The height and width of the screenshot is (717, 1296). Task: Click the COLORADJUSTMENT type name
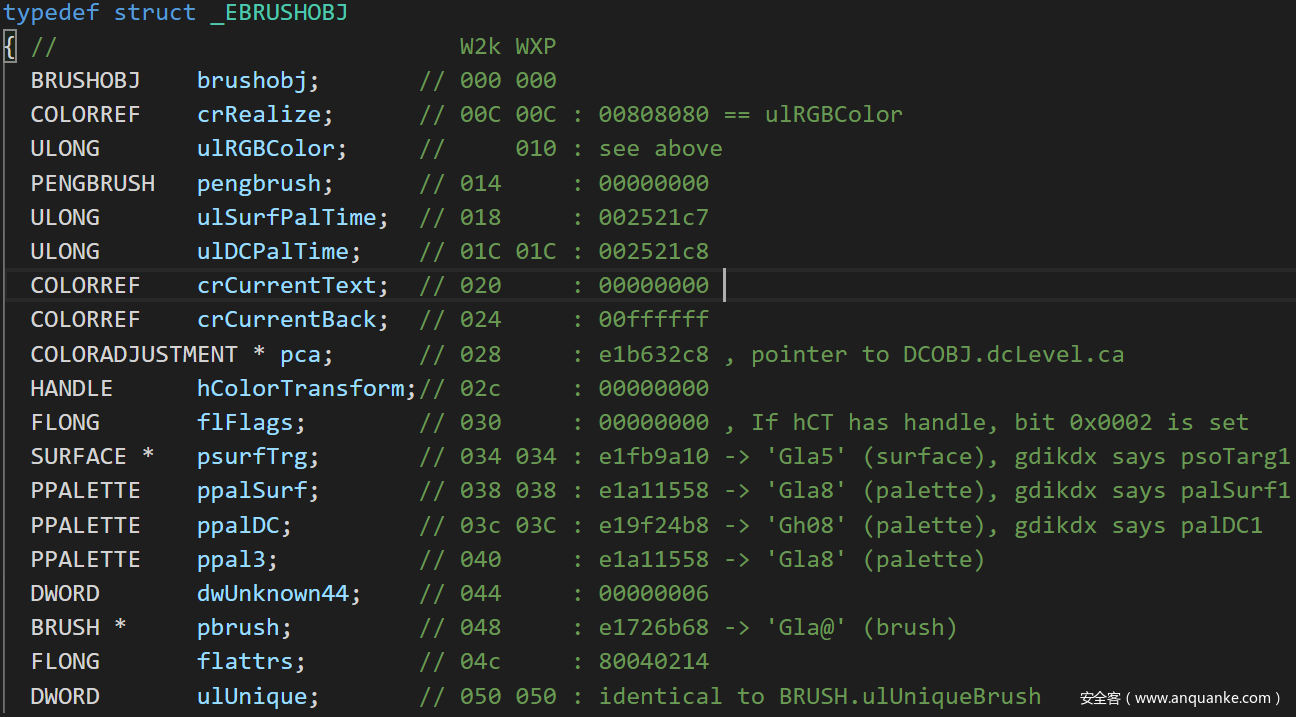pos(134,354)
